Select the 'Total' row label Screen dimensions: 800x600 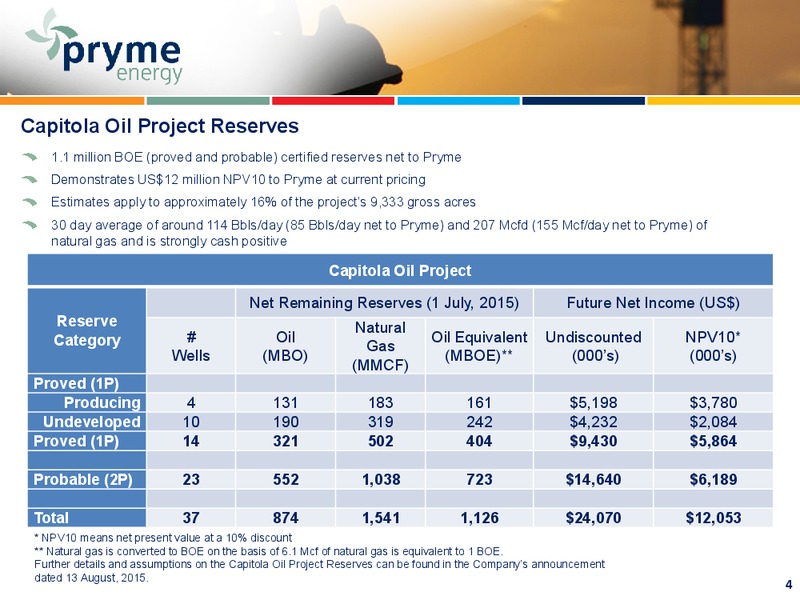[x=51, y=518]
